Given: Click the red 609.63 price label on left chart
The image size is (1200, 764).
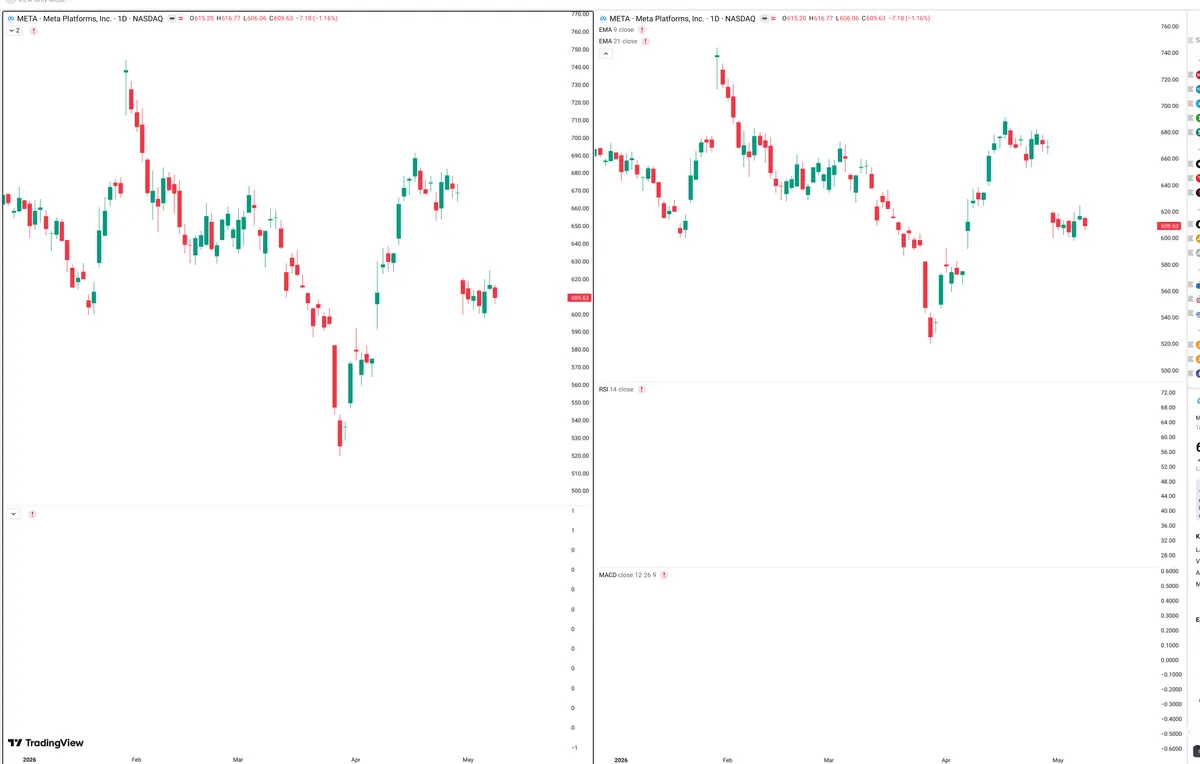Looking at the screenshot, I should point(580,298).
